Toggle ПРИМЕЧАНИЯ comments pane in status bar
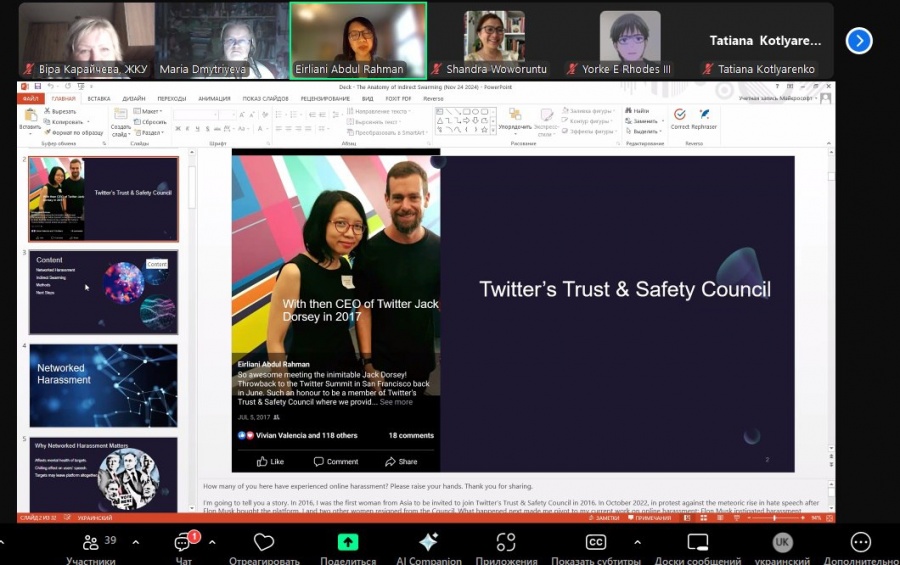The image size is (900, 565). 649,518
